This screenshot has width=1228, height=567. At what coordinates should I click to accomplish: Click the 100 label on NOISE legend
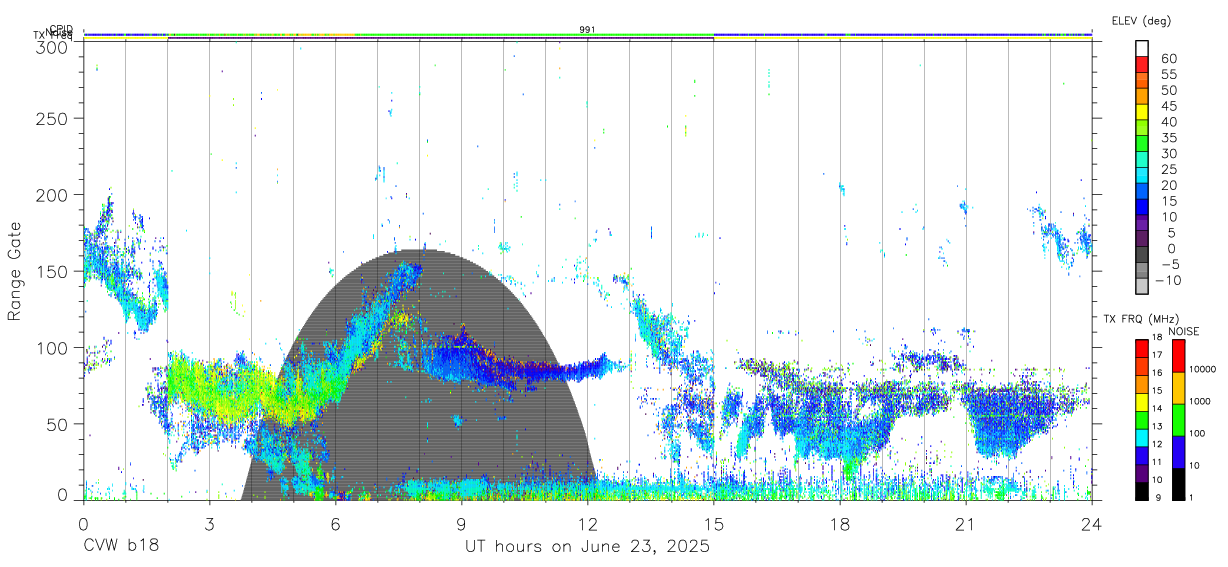1199,433
